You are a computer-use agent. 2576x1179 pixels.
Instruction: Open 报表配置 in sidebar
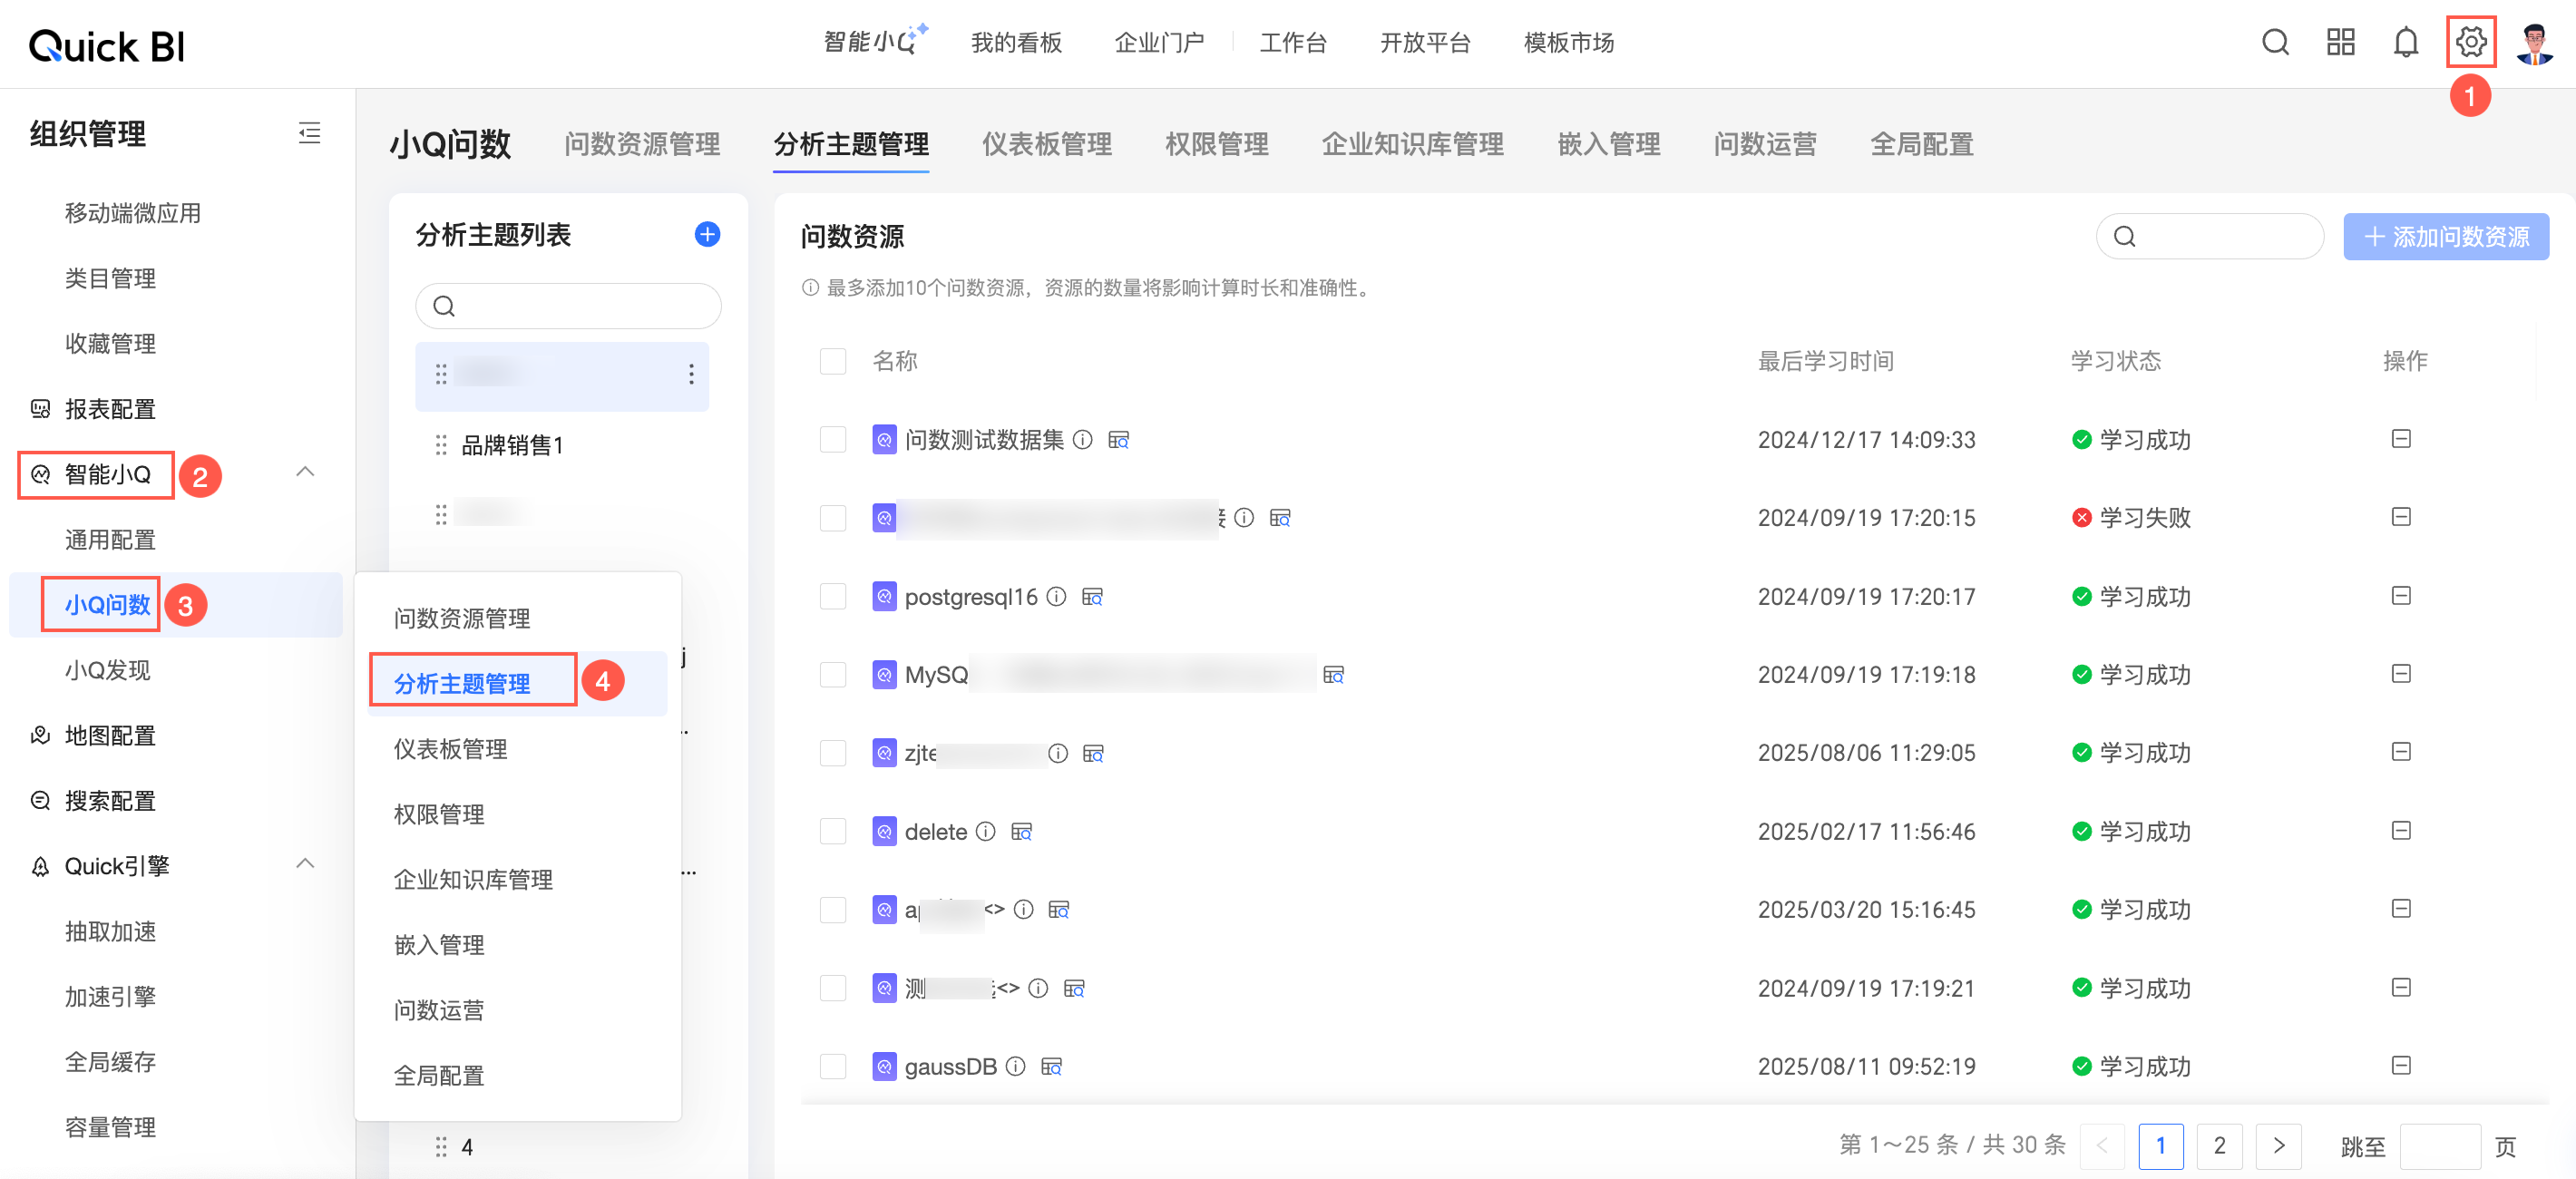click(110, 409)
